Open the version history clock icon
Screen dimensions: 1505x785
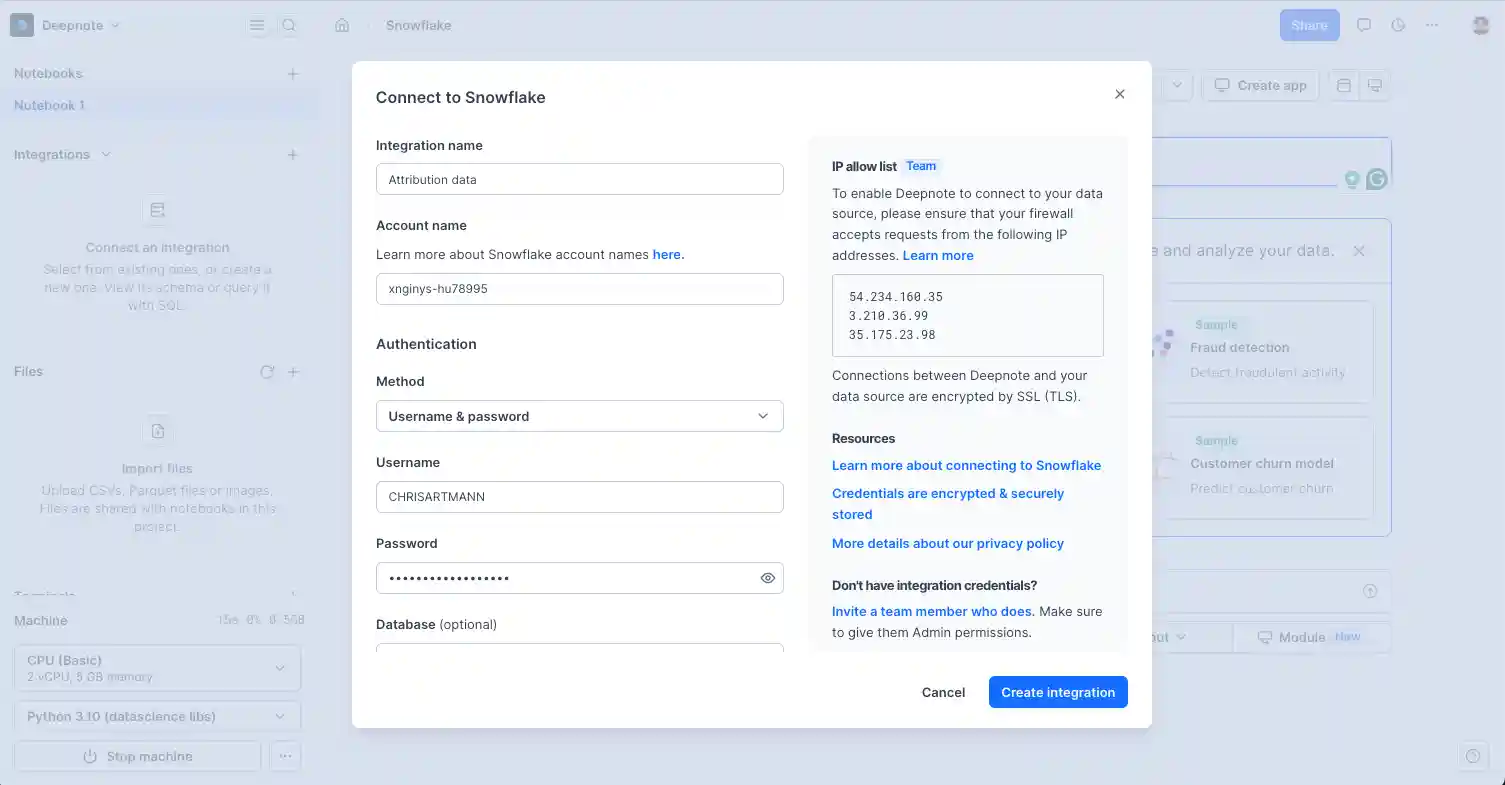[1397, 25]
